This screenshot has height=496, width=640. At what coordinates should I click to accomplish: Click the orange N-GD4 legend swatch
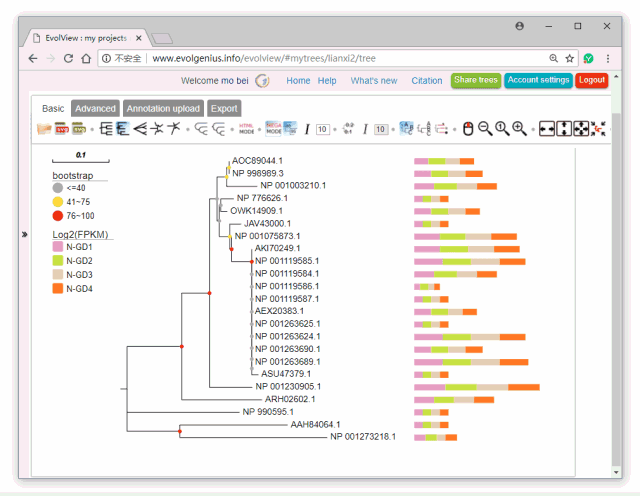pos(58,288)
